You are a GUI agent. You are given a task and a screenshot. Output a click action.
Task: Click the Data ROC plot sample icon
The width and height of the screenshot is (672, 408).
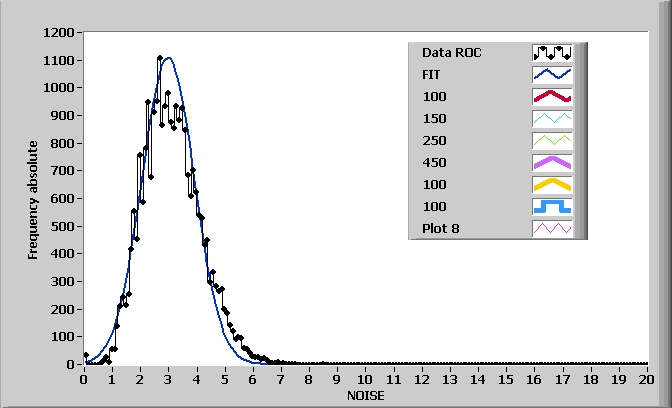point(551,52)
